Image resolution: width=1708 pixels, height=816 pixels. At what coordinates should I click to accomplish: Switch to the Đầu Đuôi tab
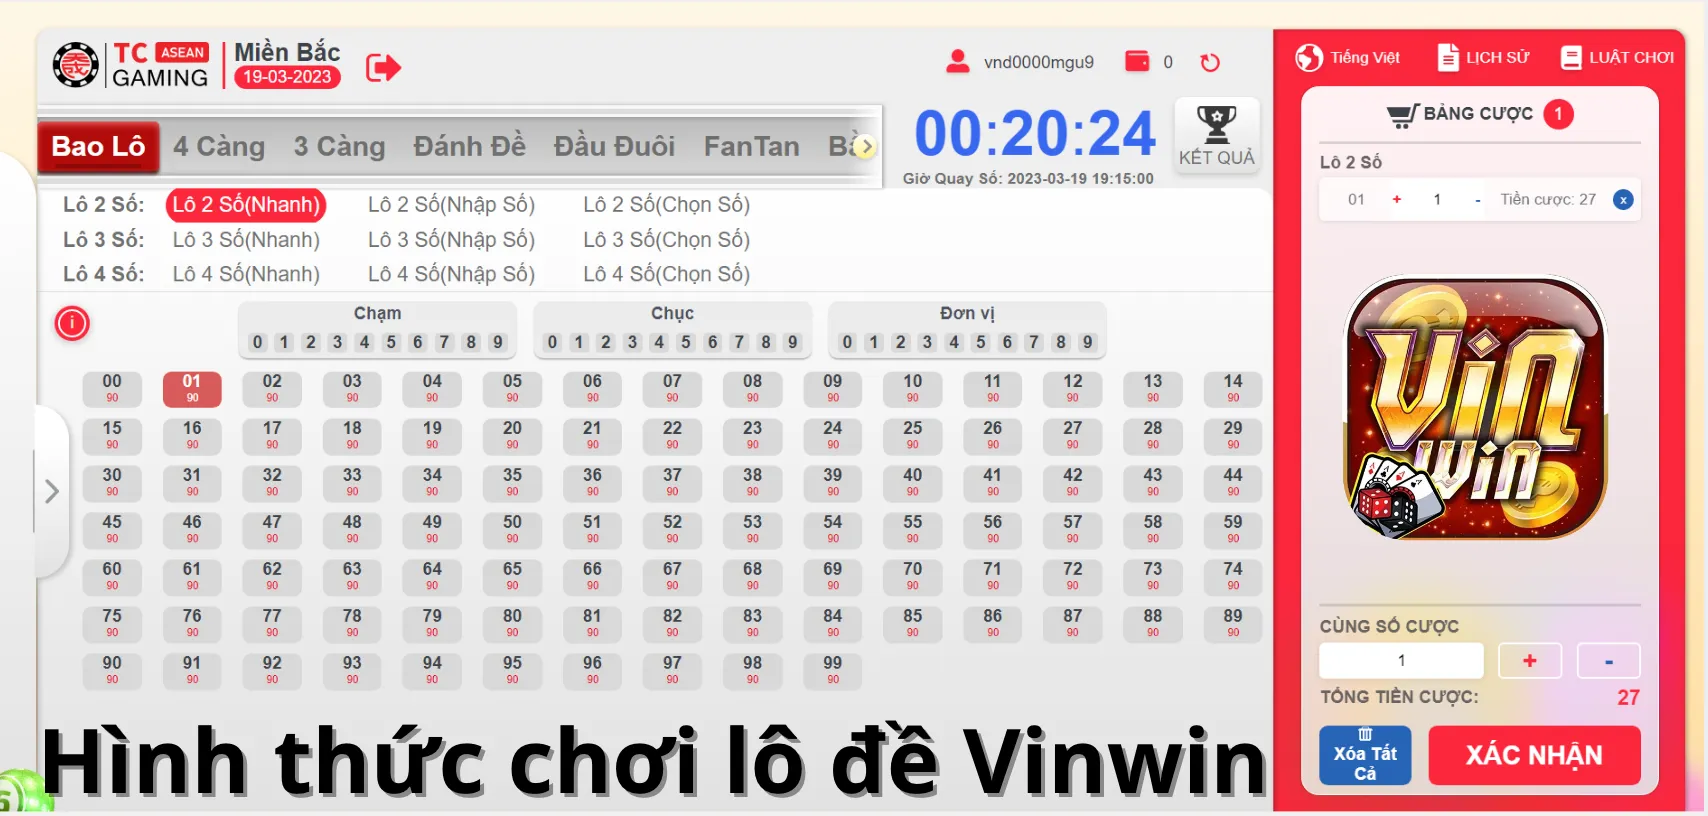pyautogui.click(x=614, y=147)
